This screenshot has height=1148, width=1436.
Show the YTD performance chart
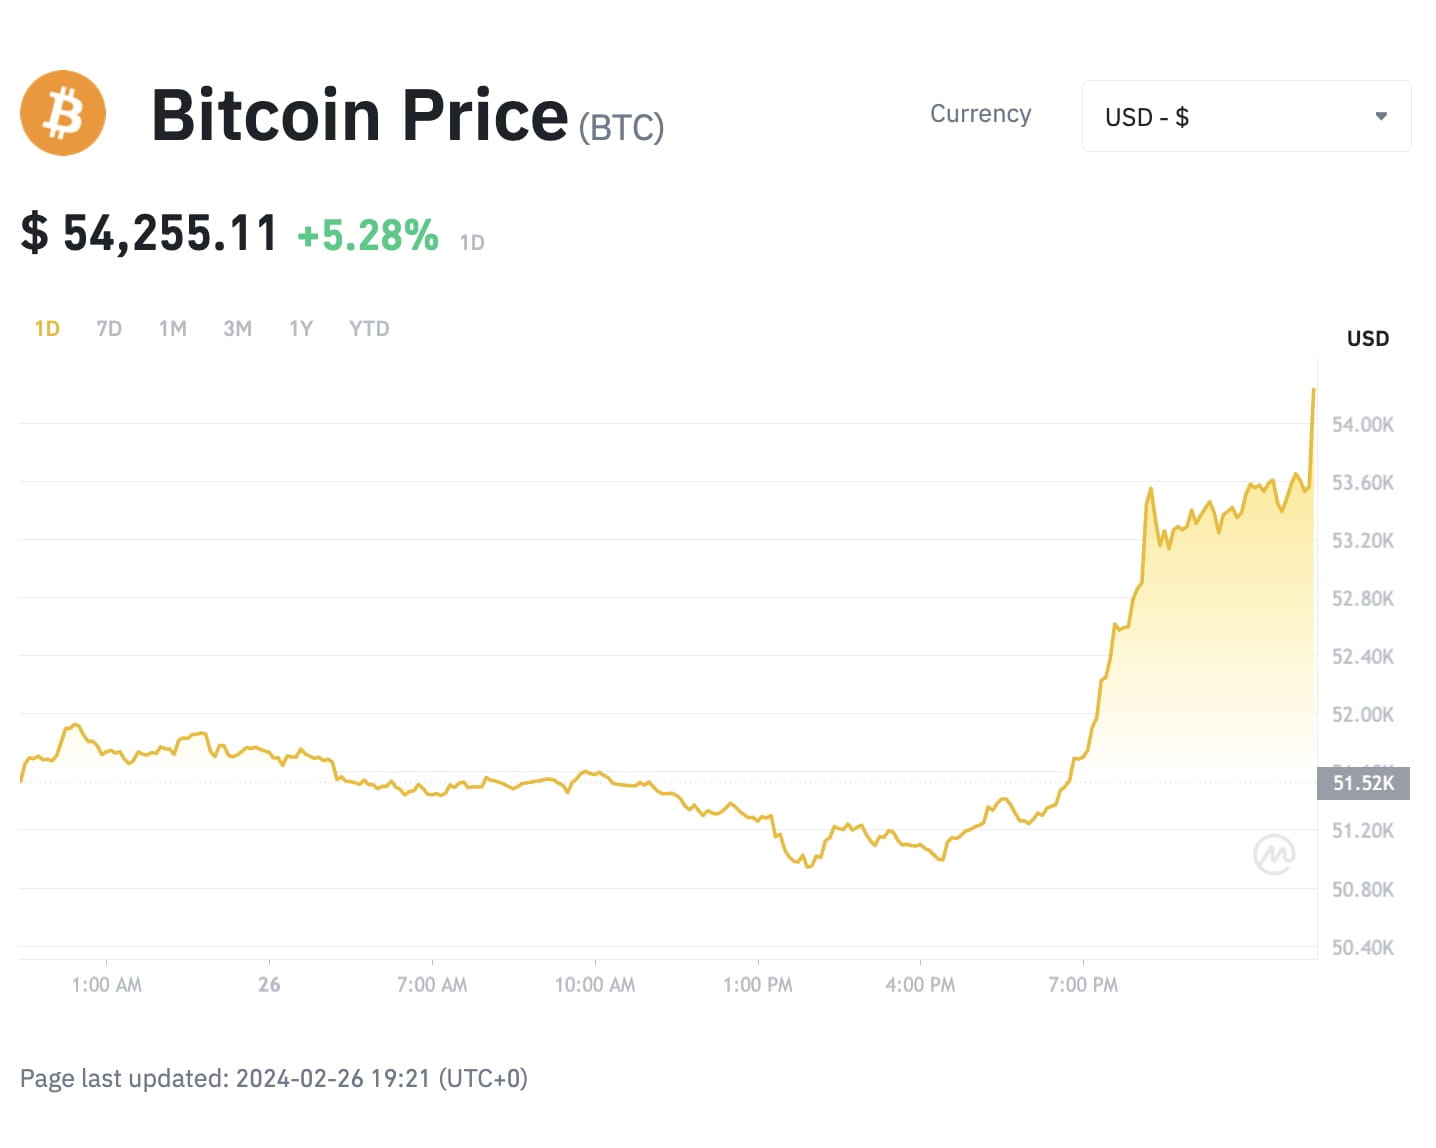coord(368,328)
